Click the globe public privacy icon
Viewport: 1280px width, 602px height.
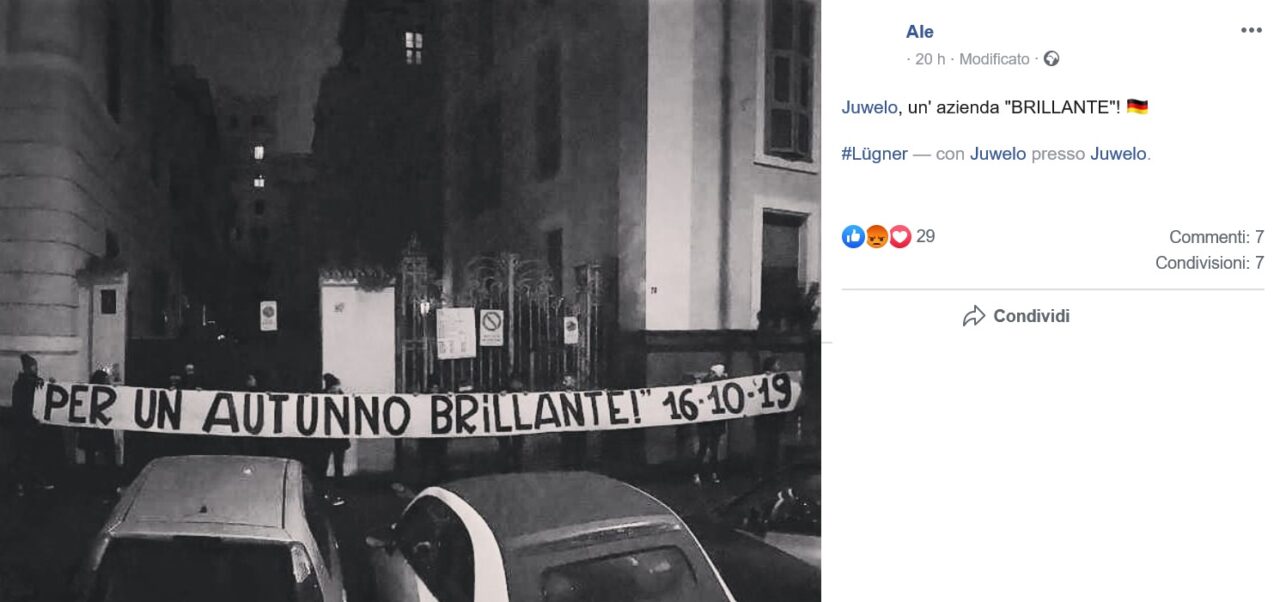point(1051,59)
